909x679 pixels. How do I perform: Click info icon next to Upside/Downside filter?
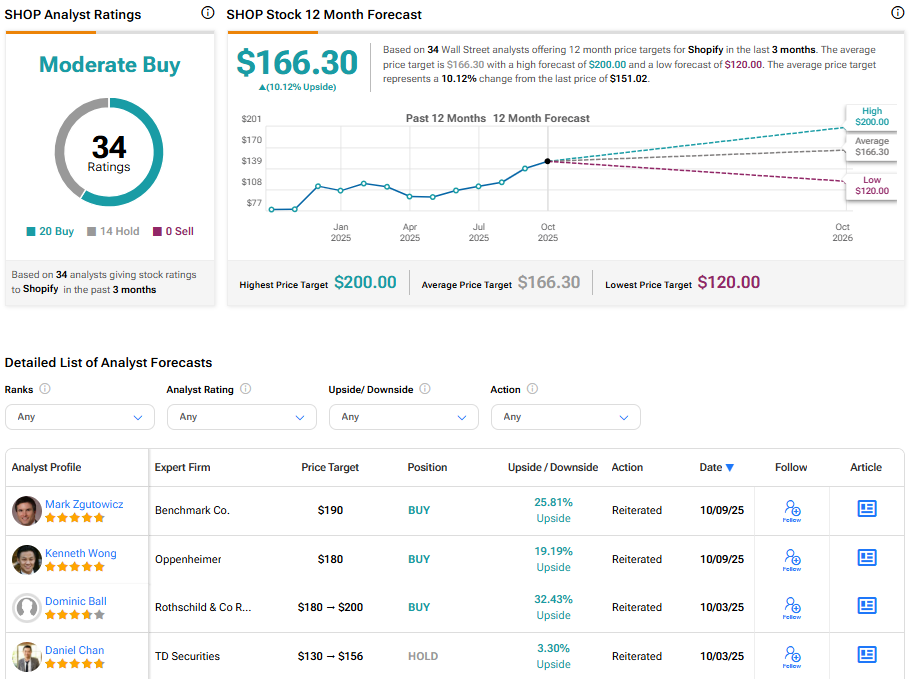click(x=424, y=389)
